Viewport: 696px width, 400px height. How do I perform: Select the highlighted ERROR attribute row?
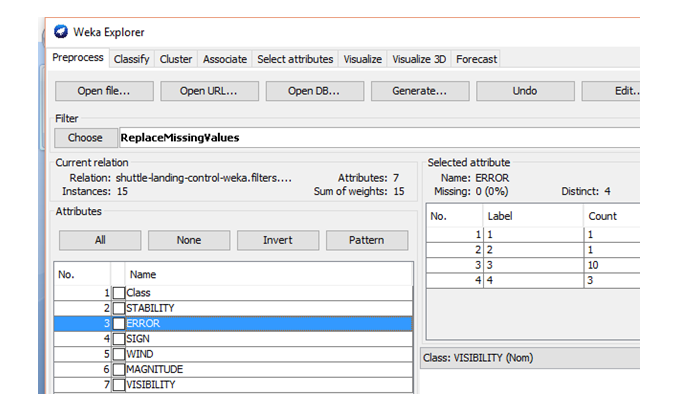[x=233, y=324]
